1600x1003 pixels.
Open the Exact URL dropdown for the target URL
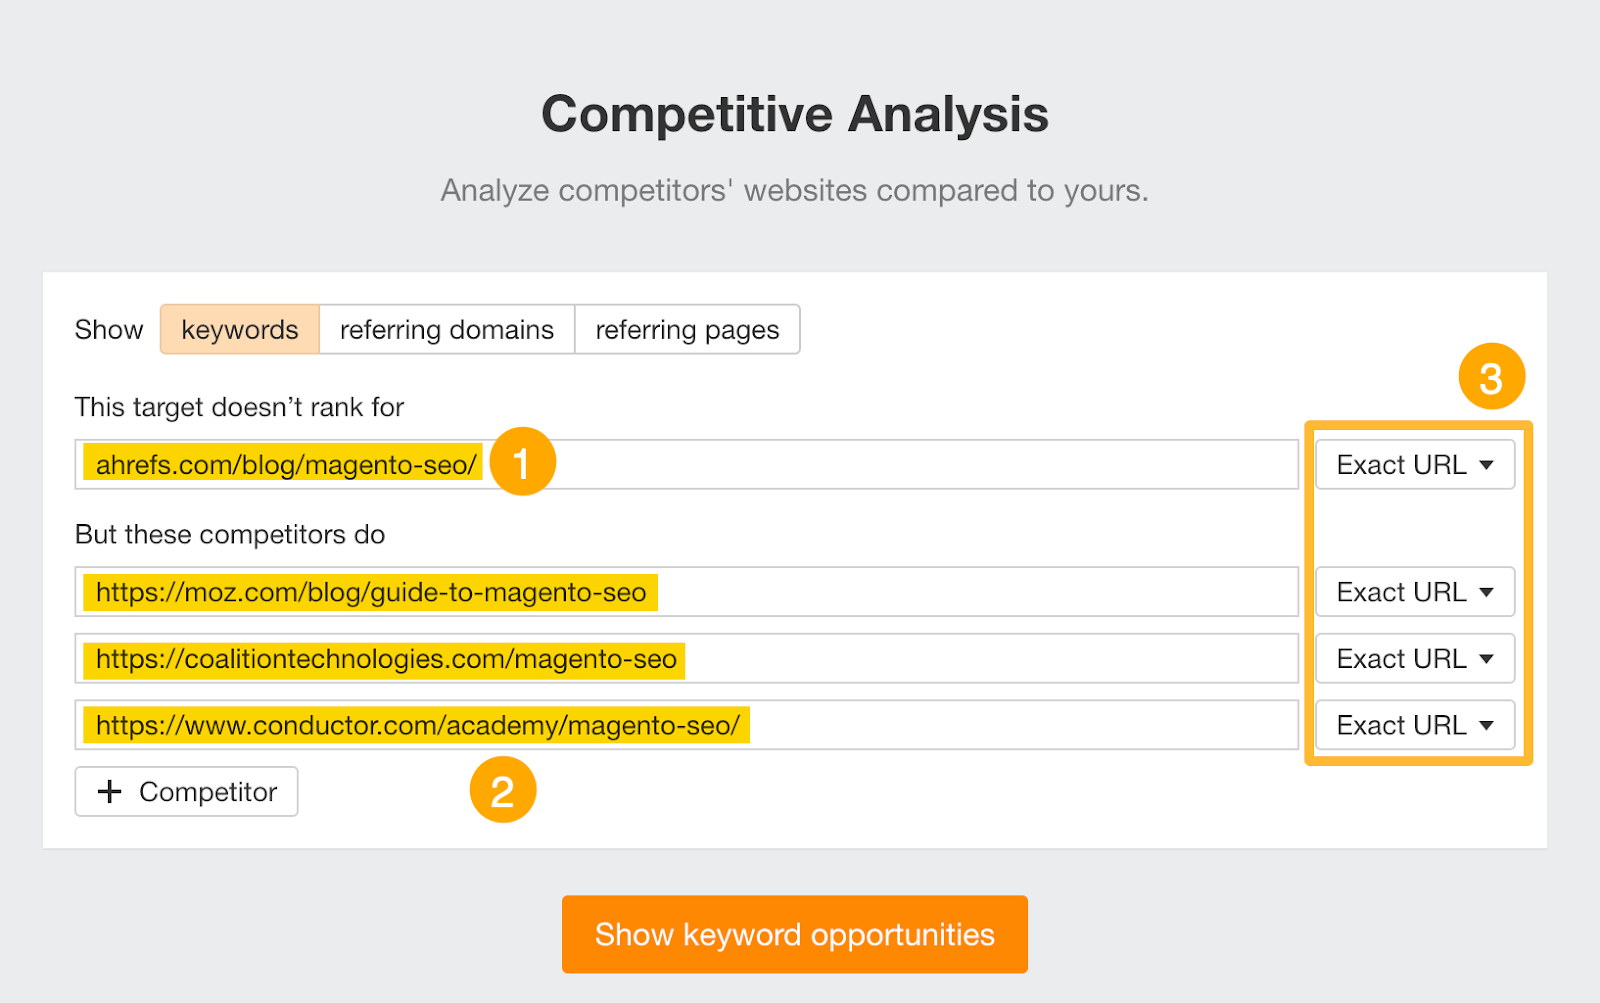tap(1414, 464)
